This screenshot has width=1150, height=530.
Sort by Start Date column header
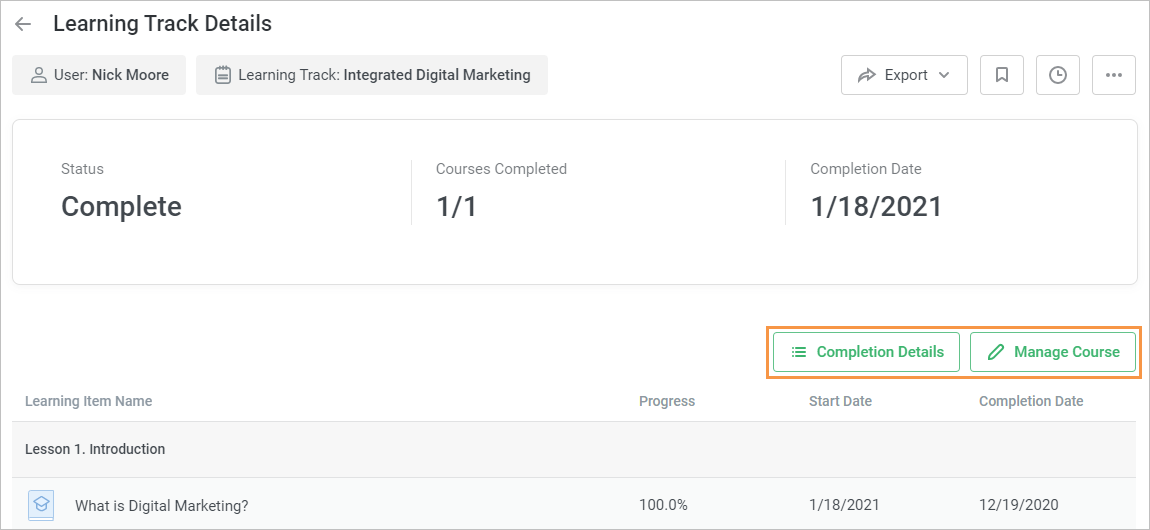tap(840, 401)
